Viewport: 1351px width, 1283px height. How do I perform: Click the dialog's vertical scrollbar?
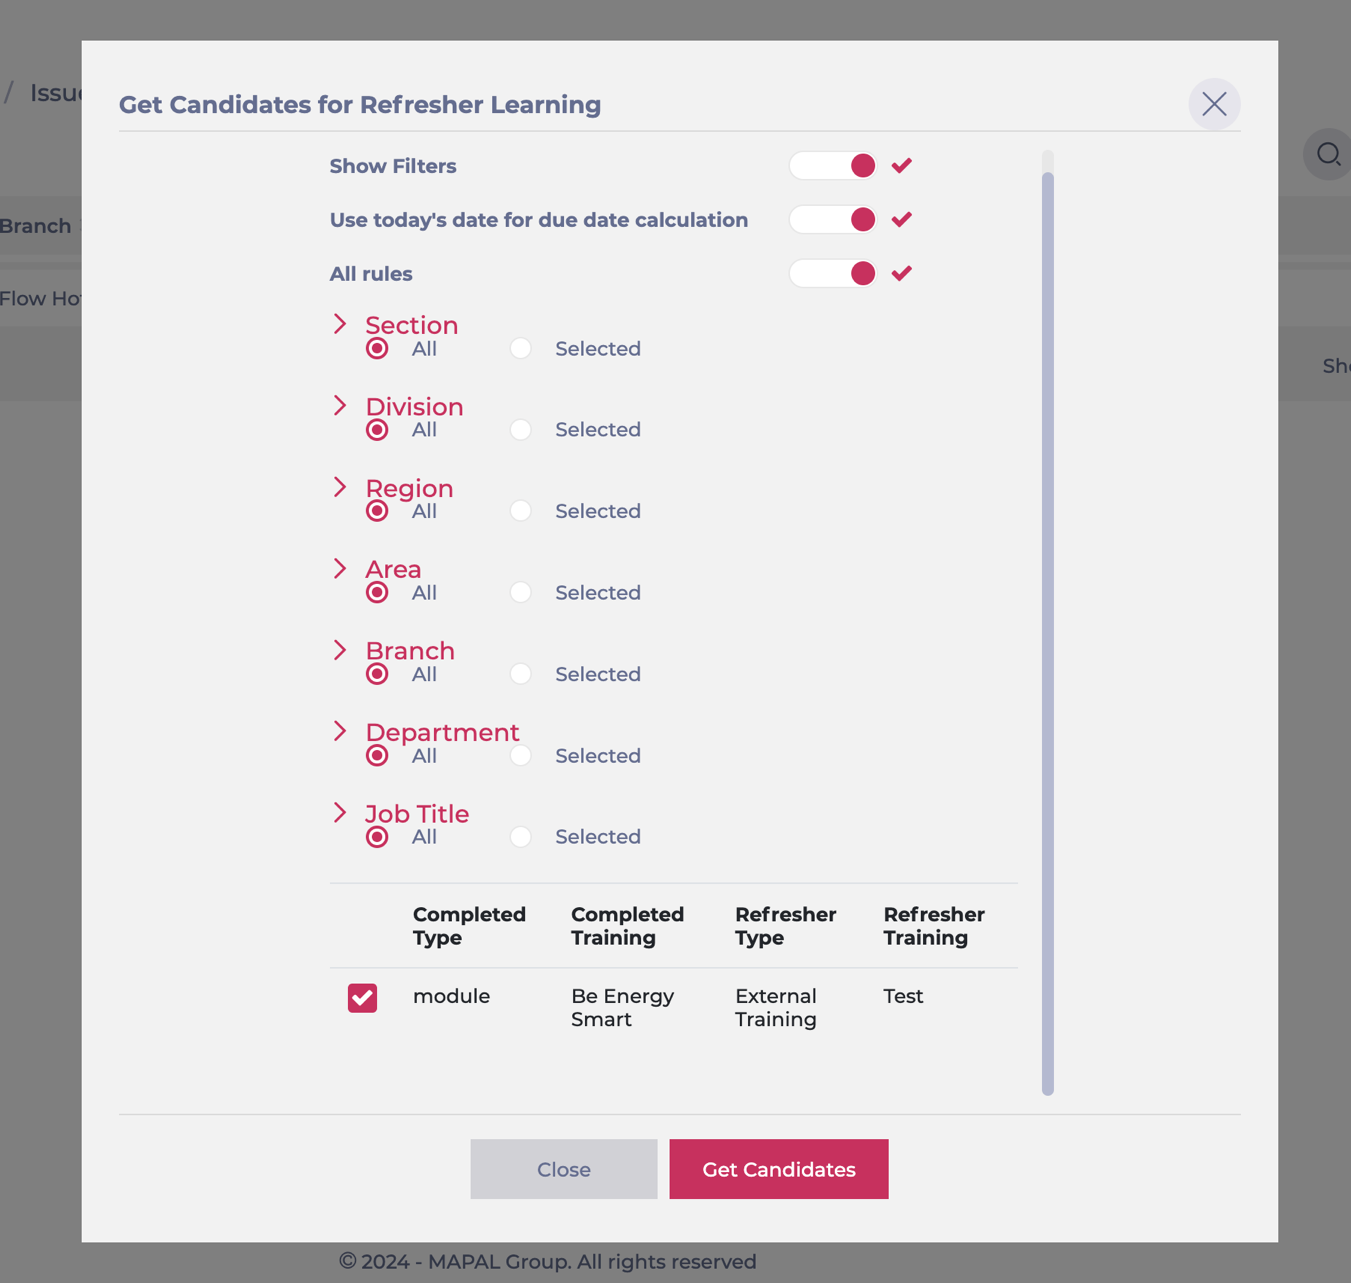1047,634
